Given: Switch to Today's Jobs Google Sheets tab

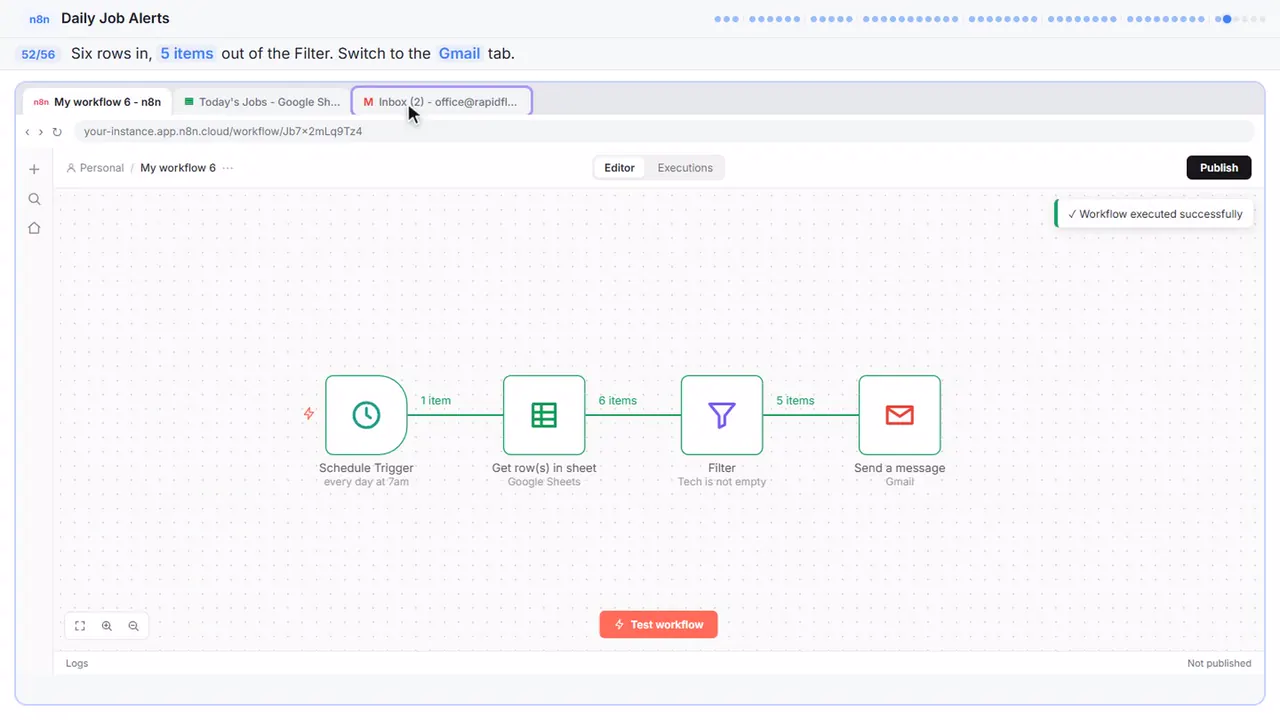Looking at the screenshot, I should pos(262,102).
